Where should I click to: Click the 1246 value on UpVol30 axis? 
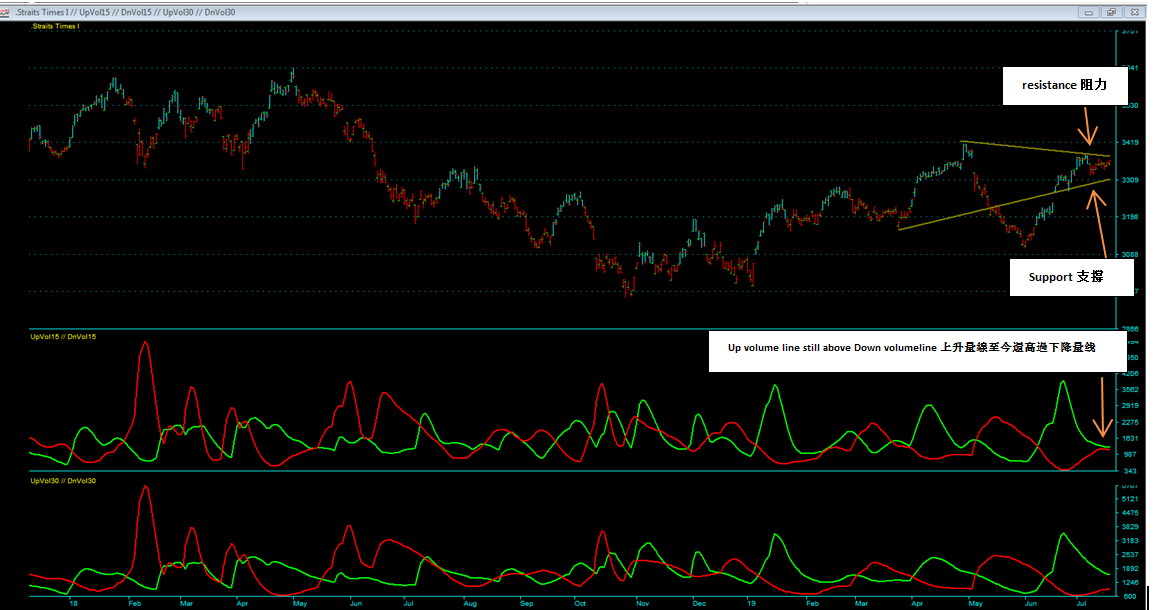1130,583
